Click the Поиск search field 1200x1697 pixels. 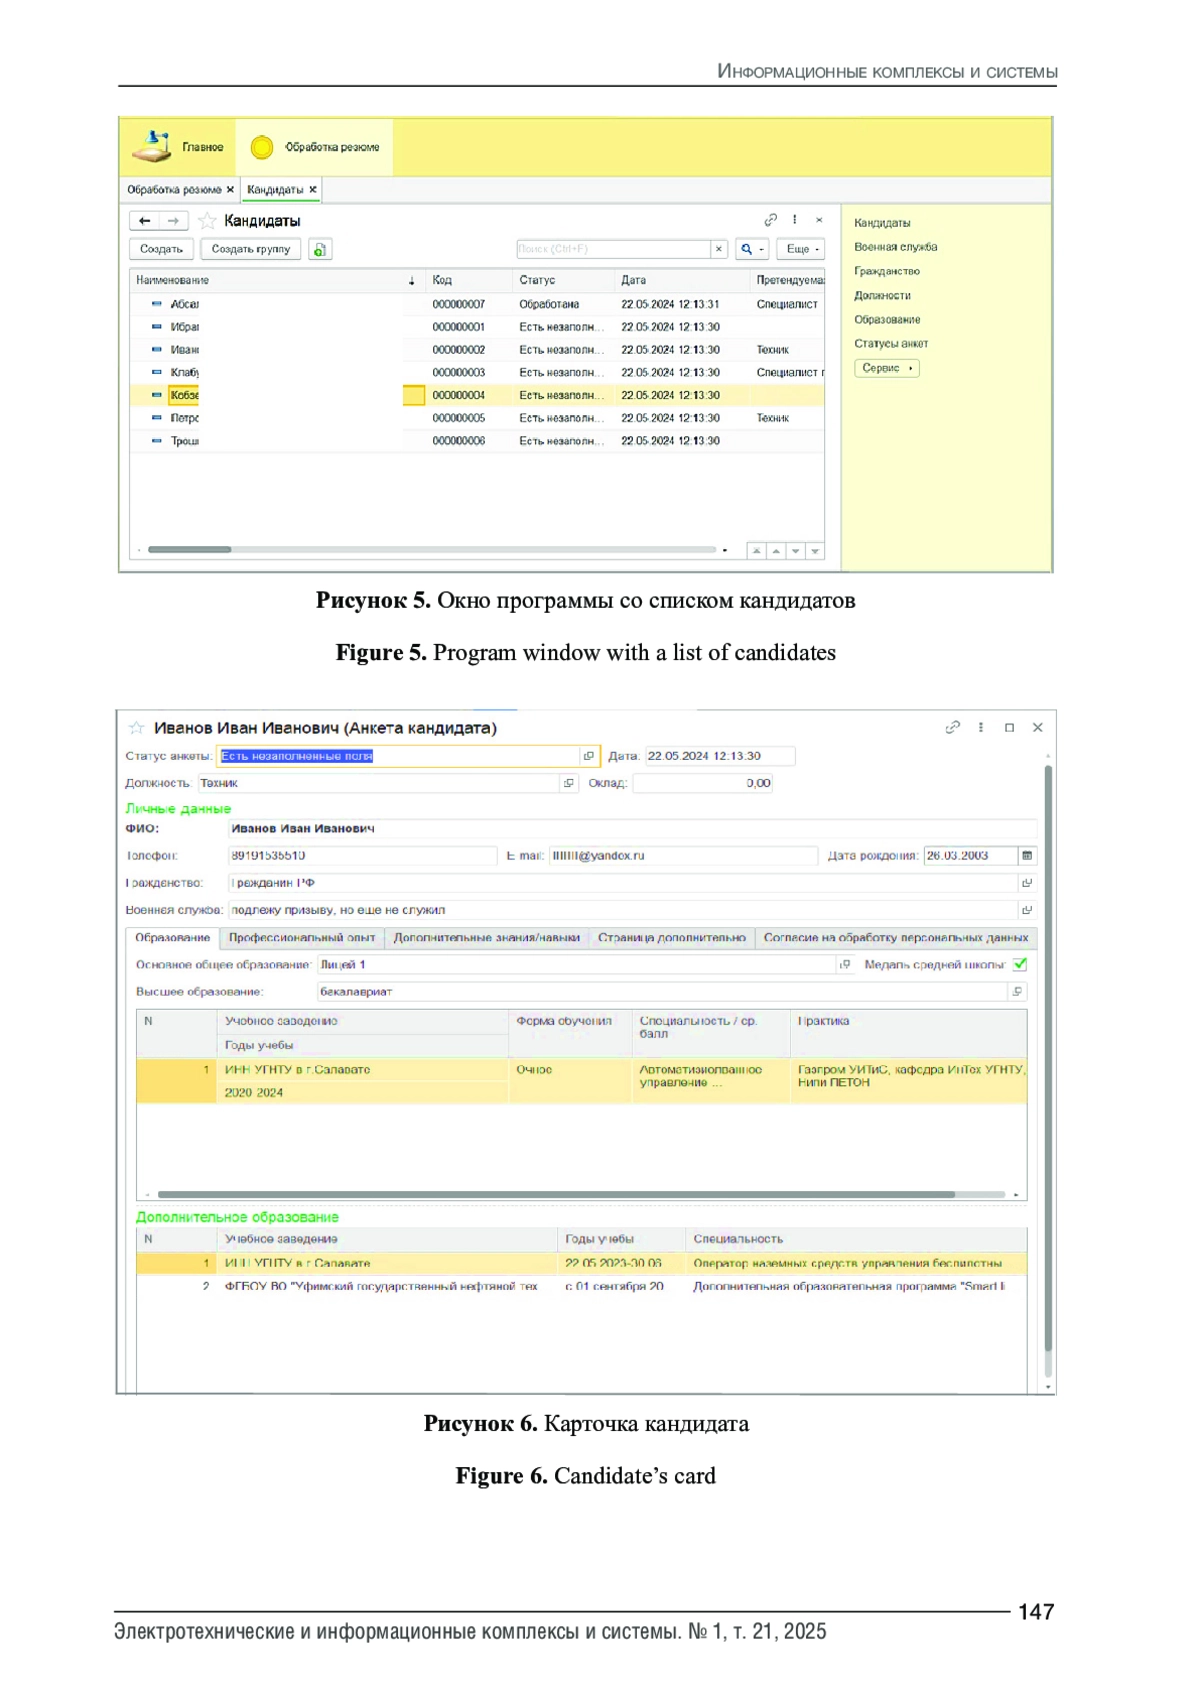(x=613, y=249)
